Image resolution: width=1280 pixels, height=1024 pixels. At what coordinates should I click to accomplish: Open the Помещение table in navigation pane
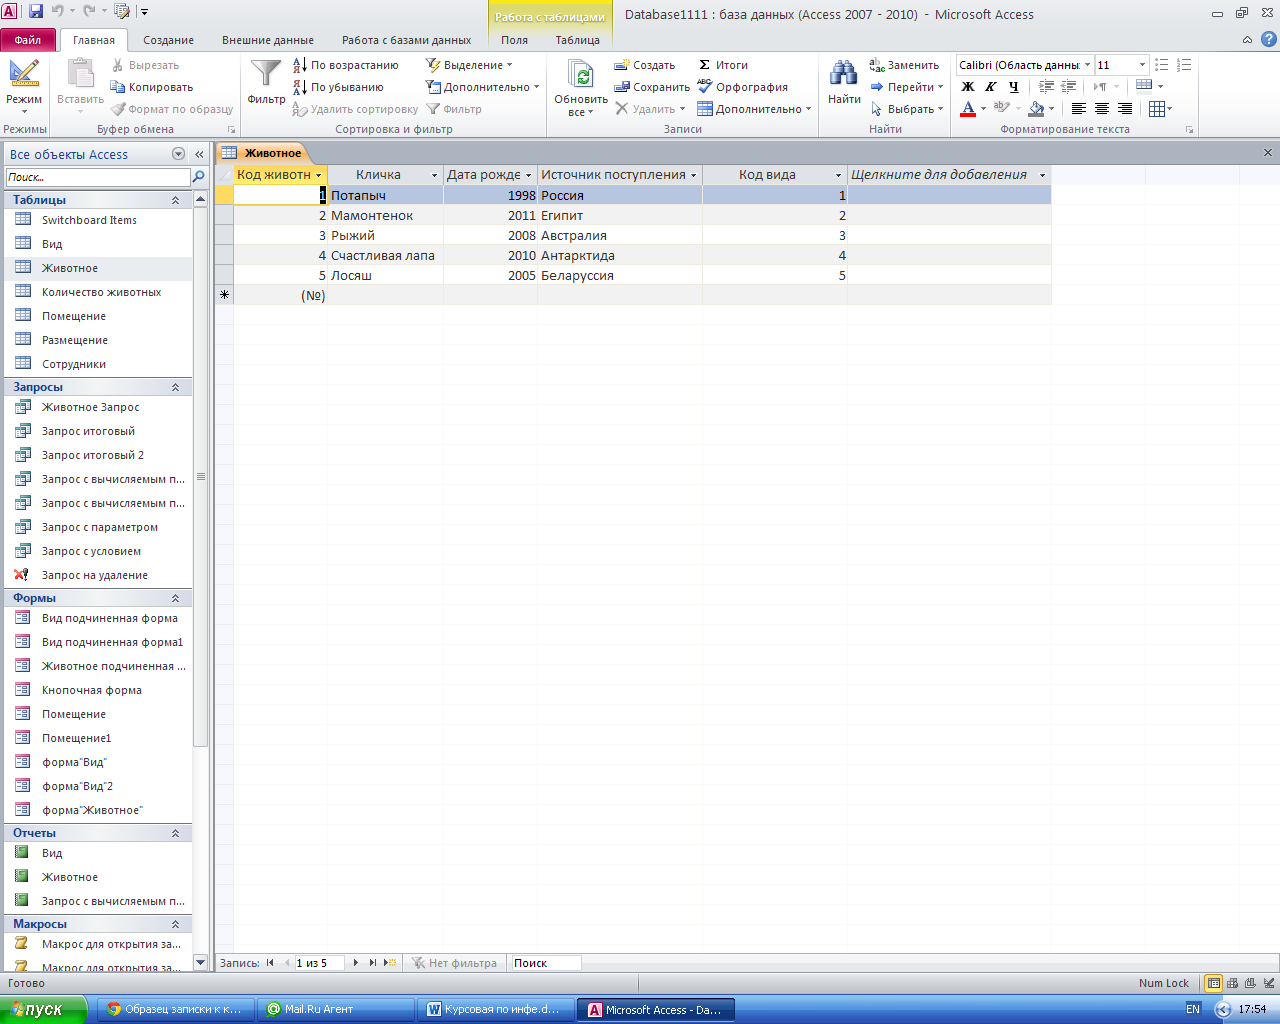pos(73,316)
